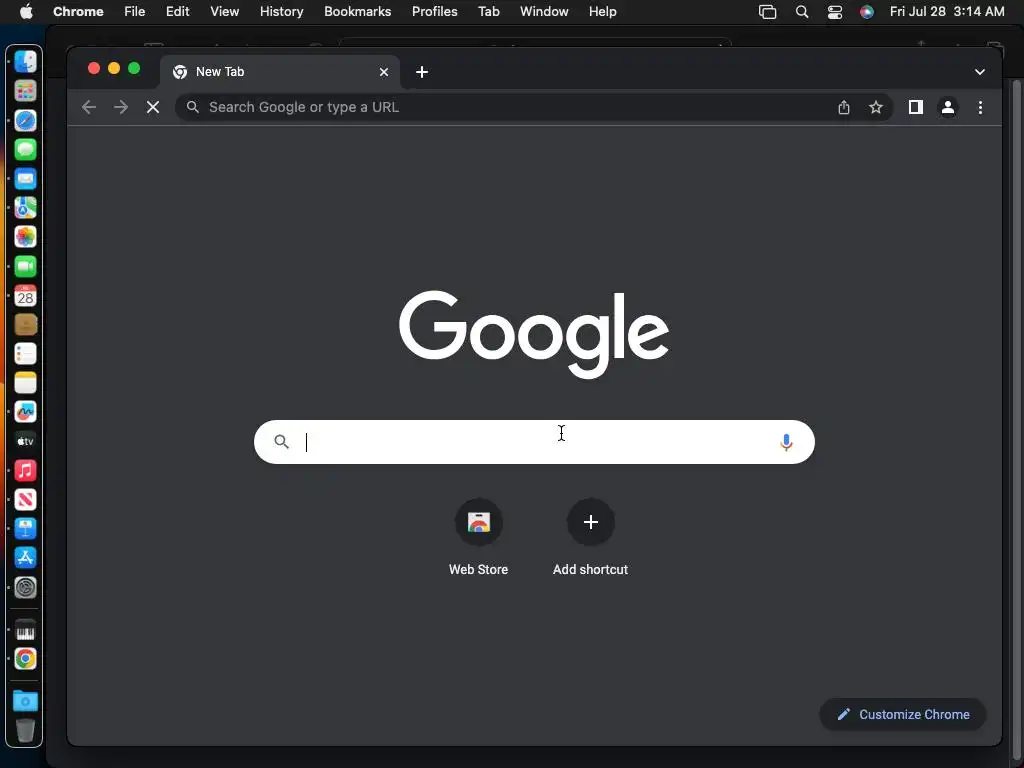Open the Profiles menu
The width and height of the screenshot is (1024, 768).
click(x=434, y=12)
